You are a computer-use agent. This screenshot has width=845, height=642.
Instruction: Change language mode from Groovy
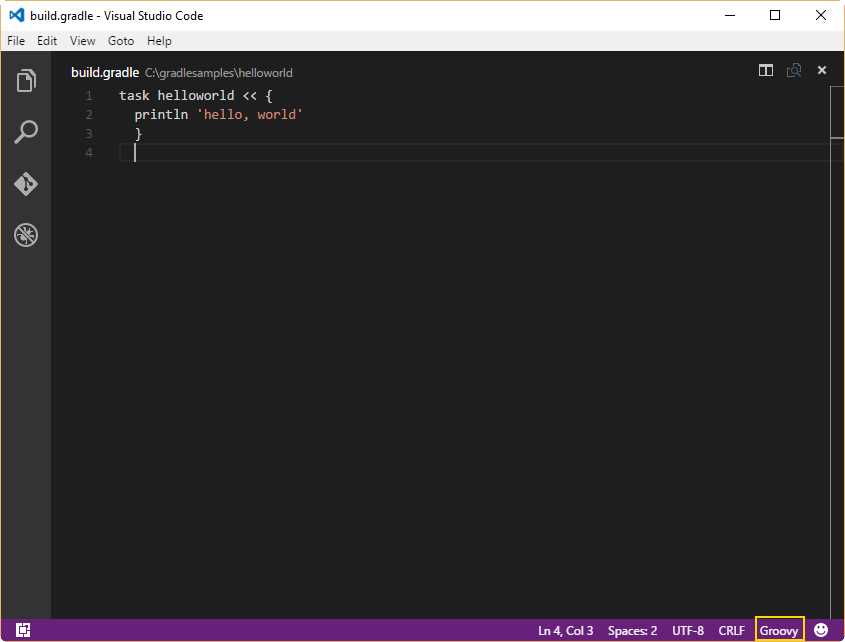click(x=779, y=630)
